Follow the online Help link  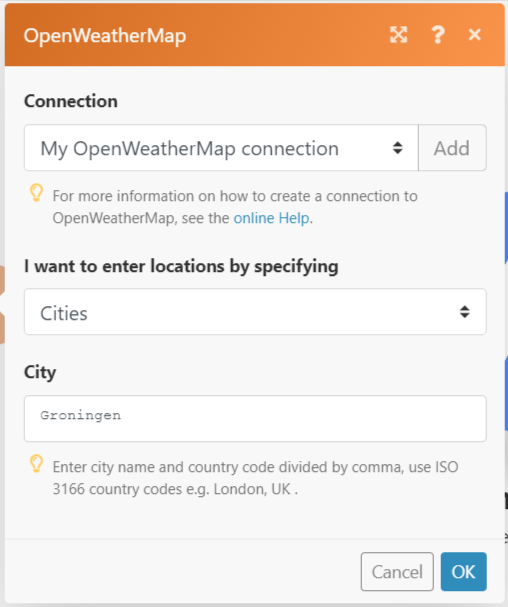click(271, 218)
